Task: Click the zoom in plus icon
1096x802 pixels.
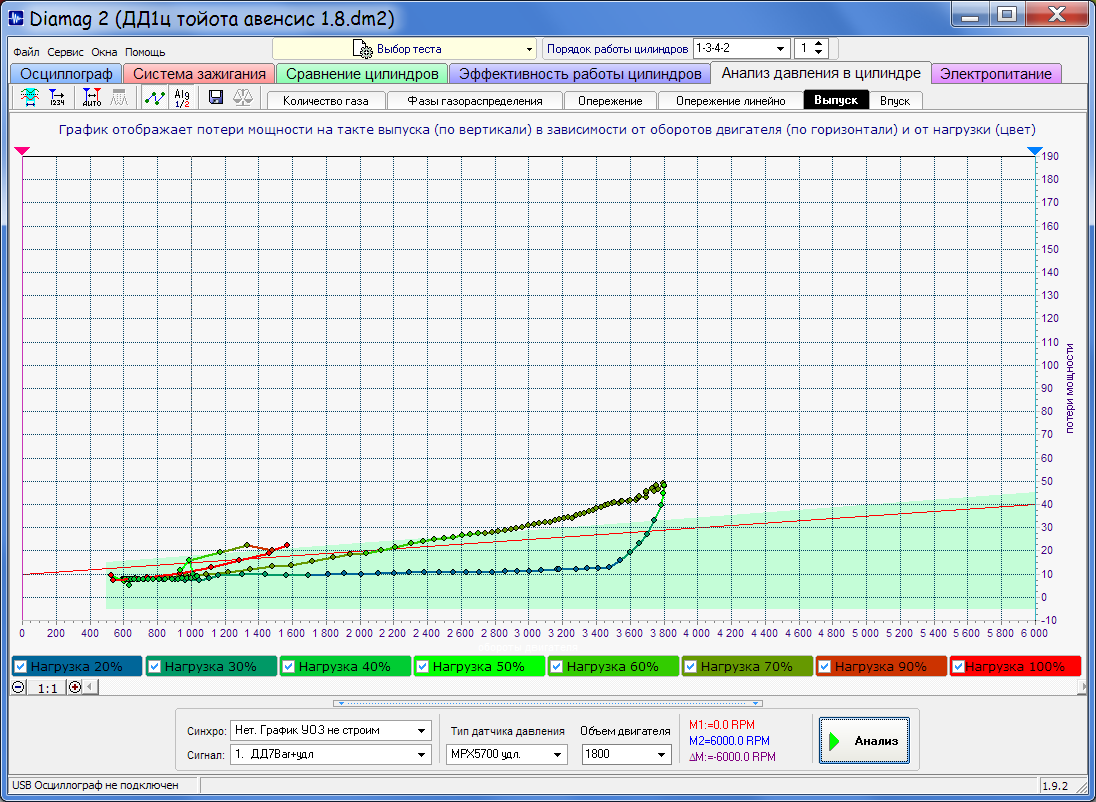Action: 74,687
